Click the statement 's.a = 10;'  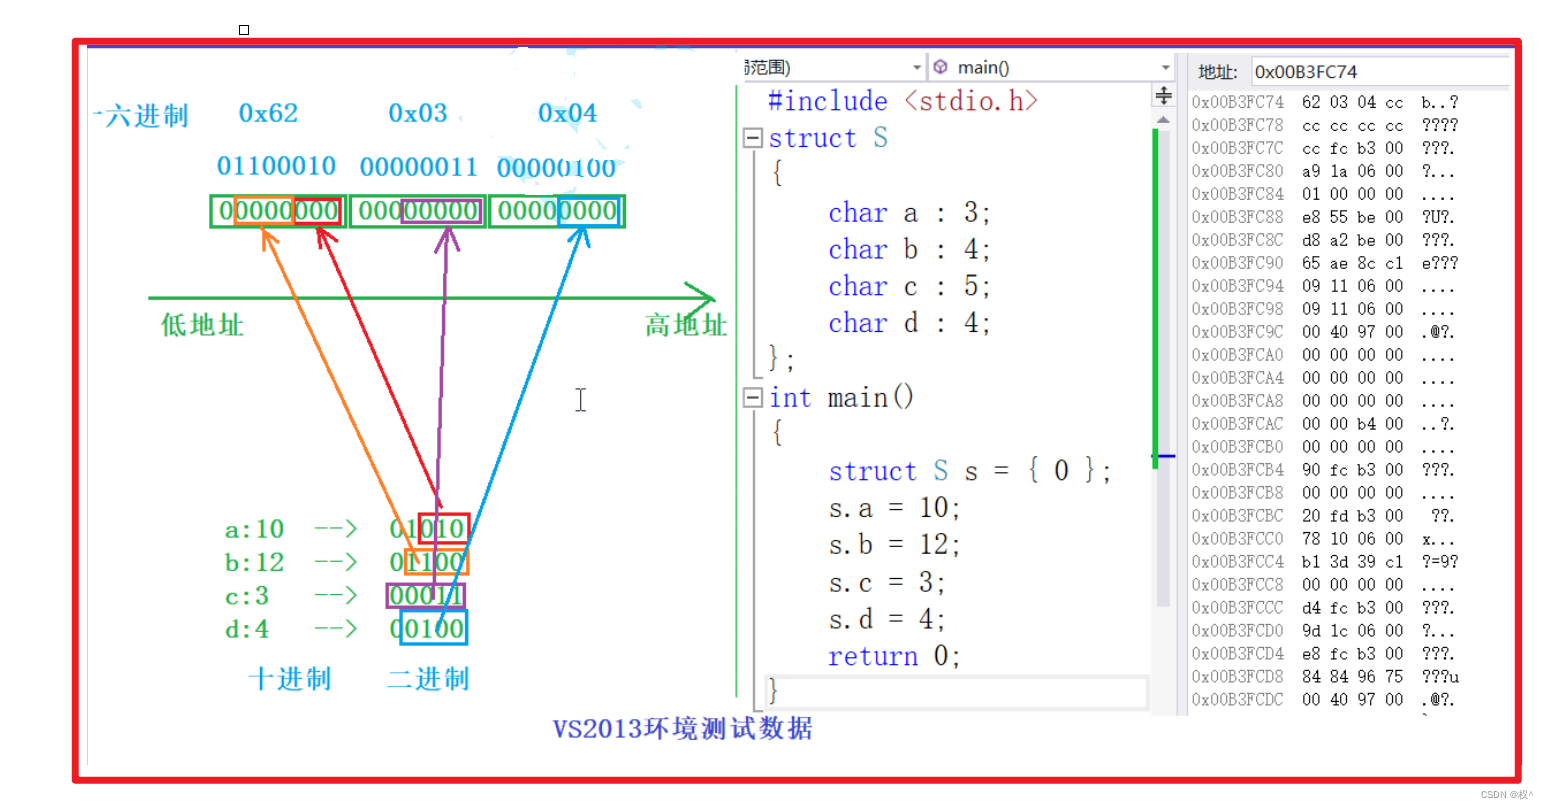coord(894,508)
